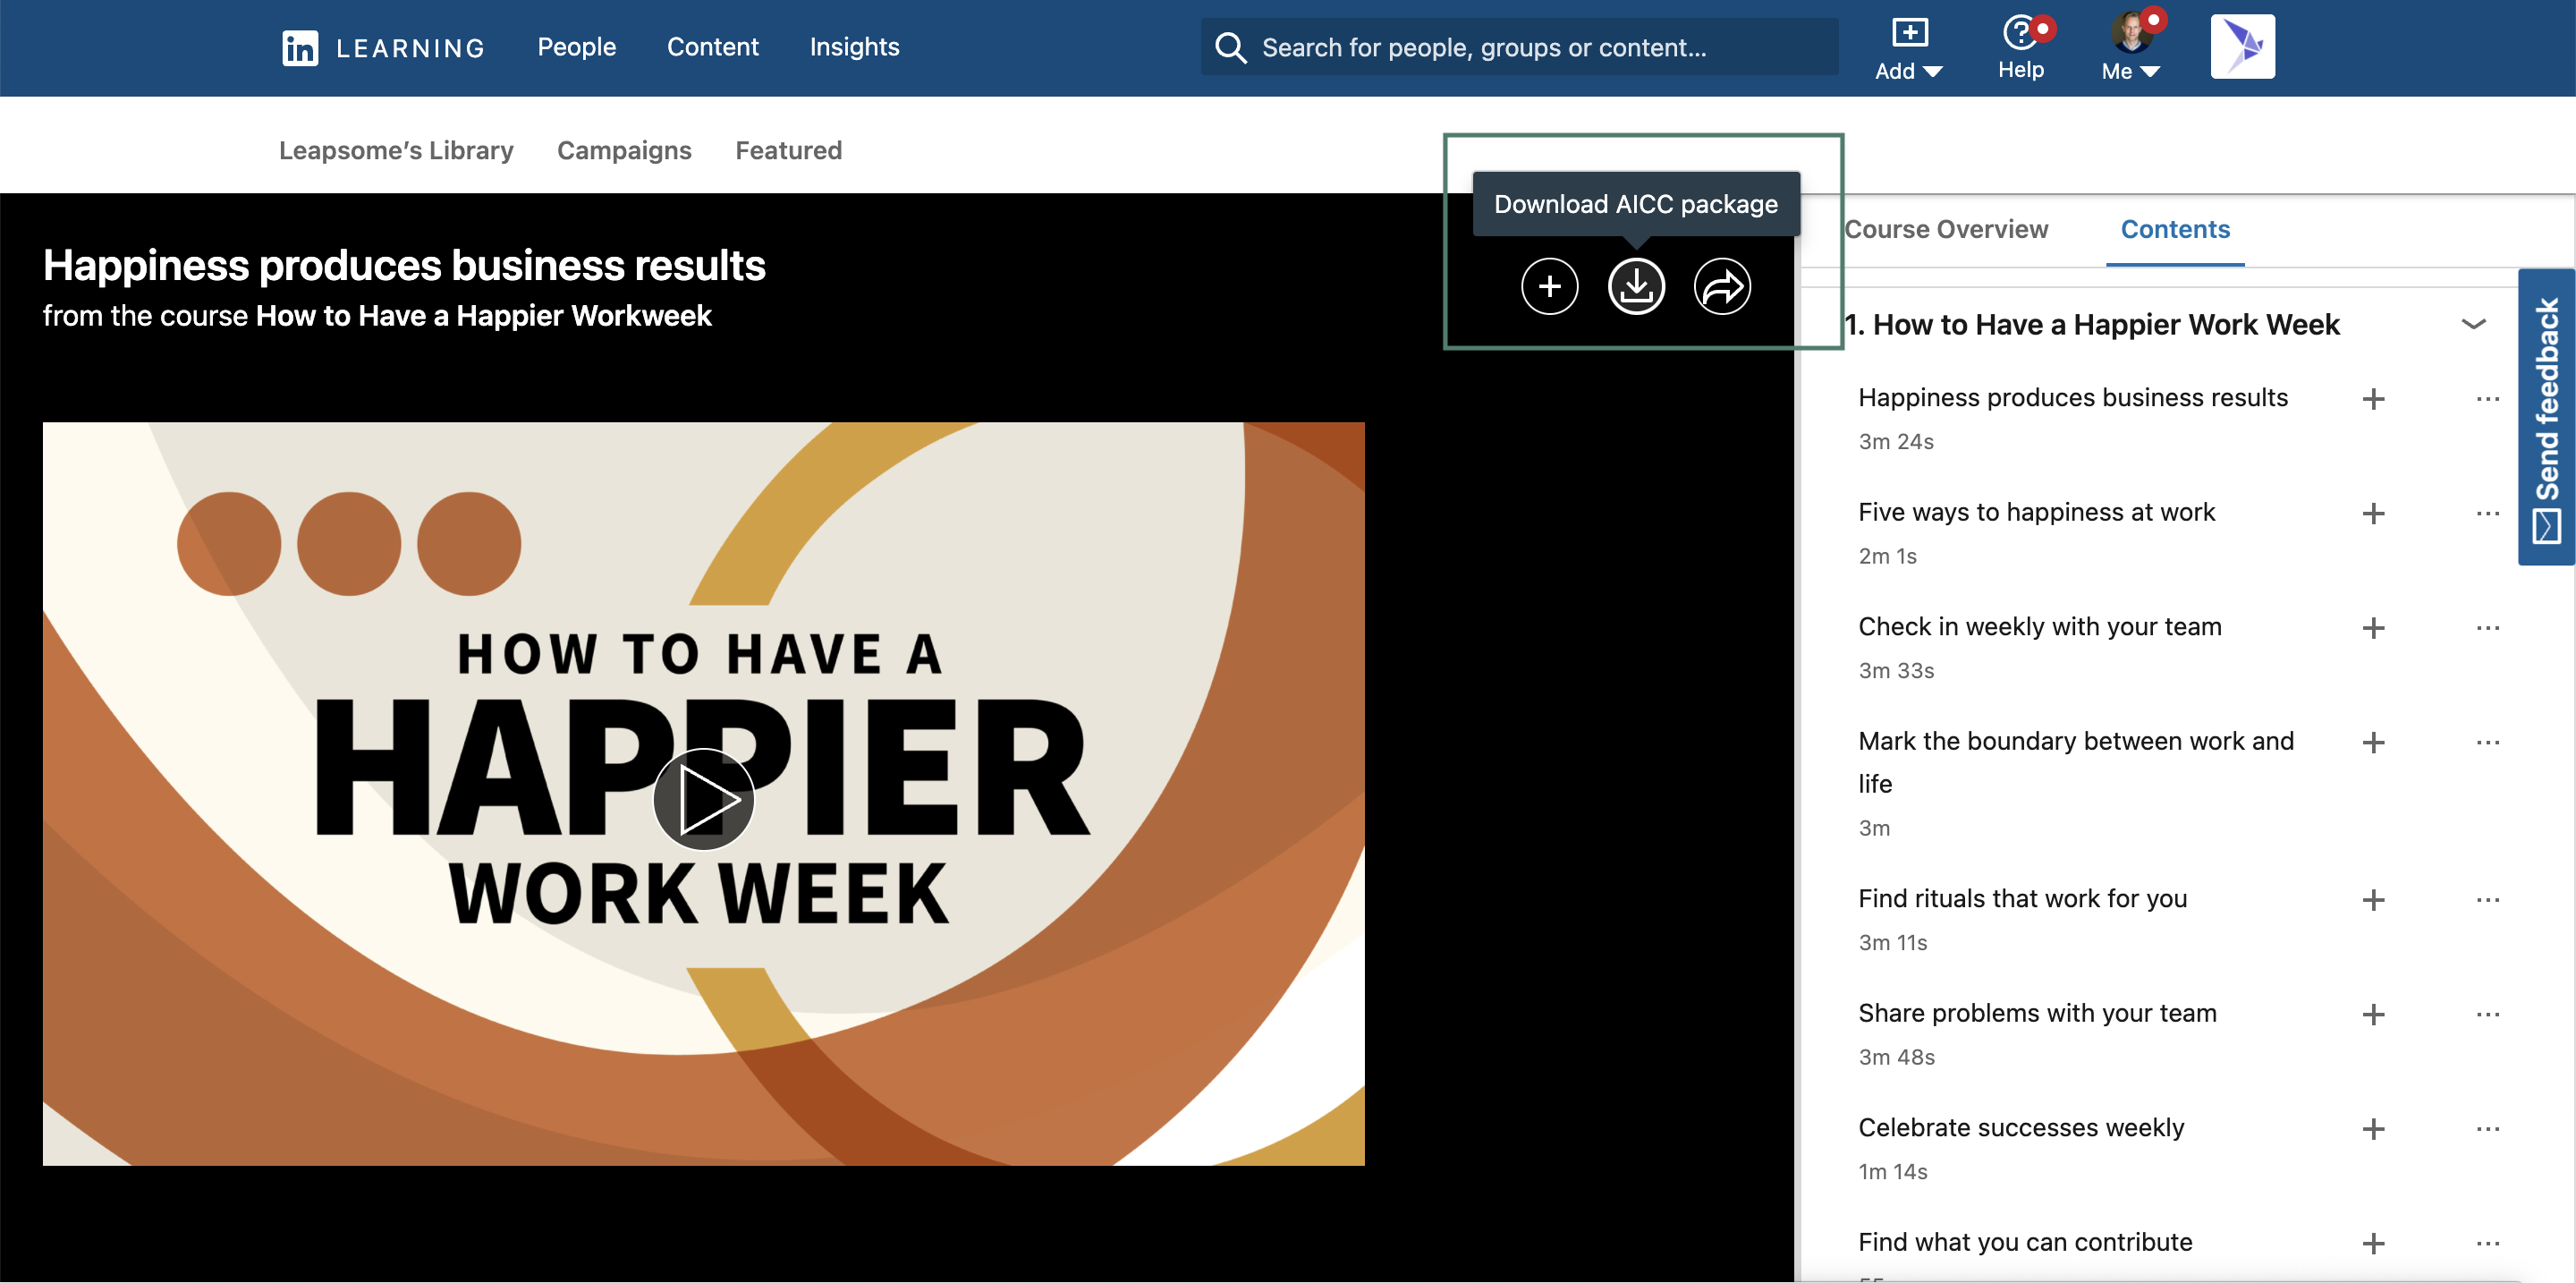Open the Insights menu
2576x1283 pixels.
pos(854,47)
